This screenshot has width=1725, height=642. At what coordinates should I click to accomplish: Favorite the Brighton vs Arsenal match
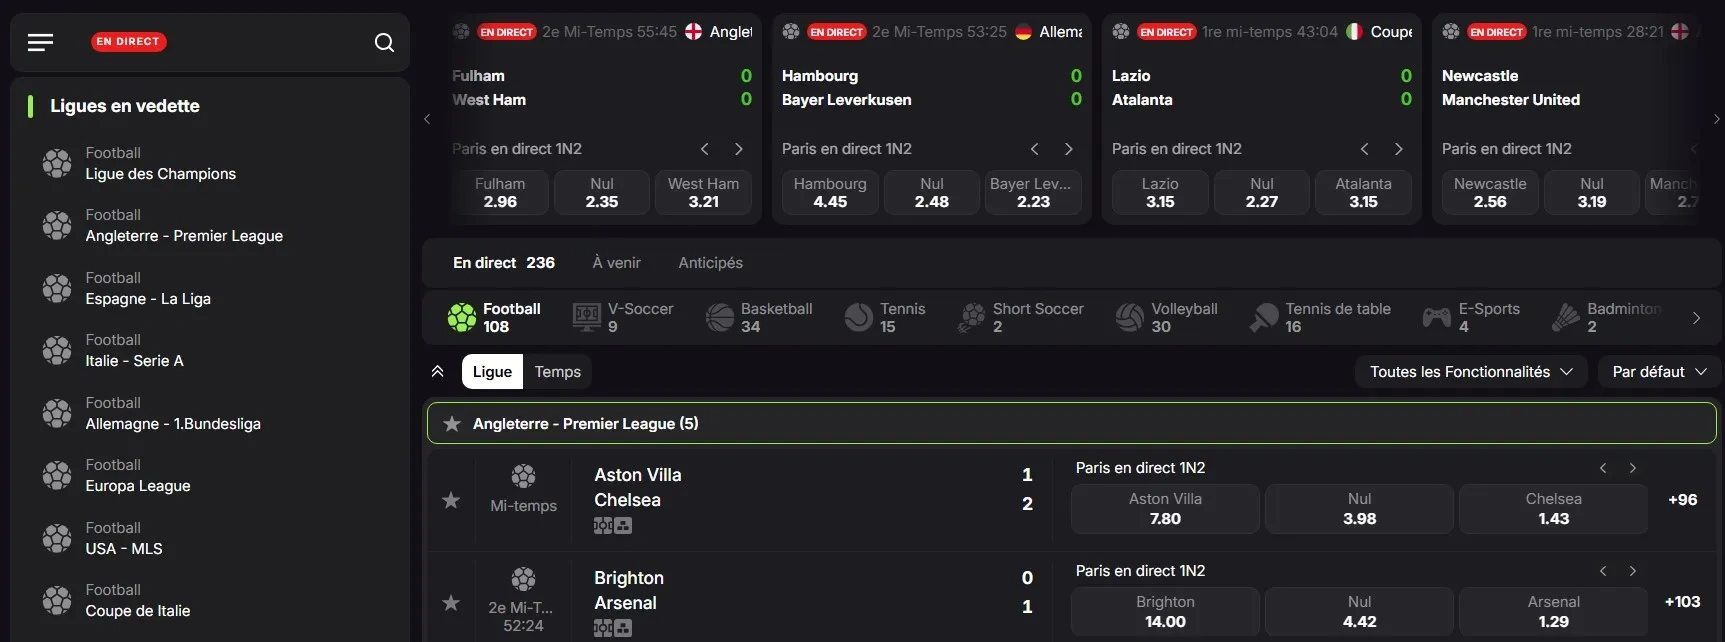click(451, 603)
